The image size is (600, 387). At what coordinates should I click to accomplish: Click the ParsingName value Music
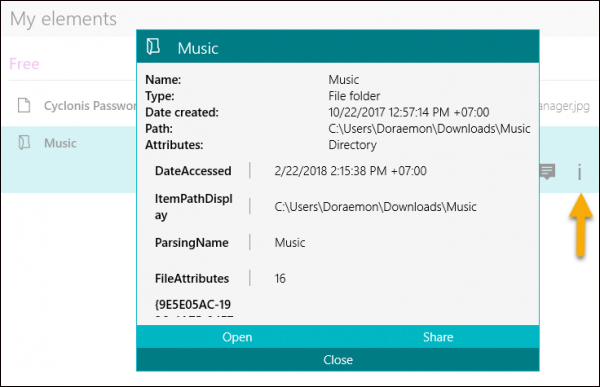pyautogui.click(x=290, y=243)
